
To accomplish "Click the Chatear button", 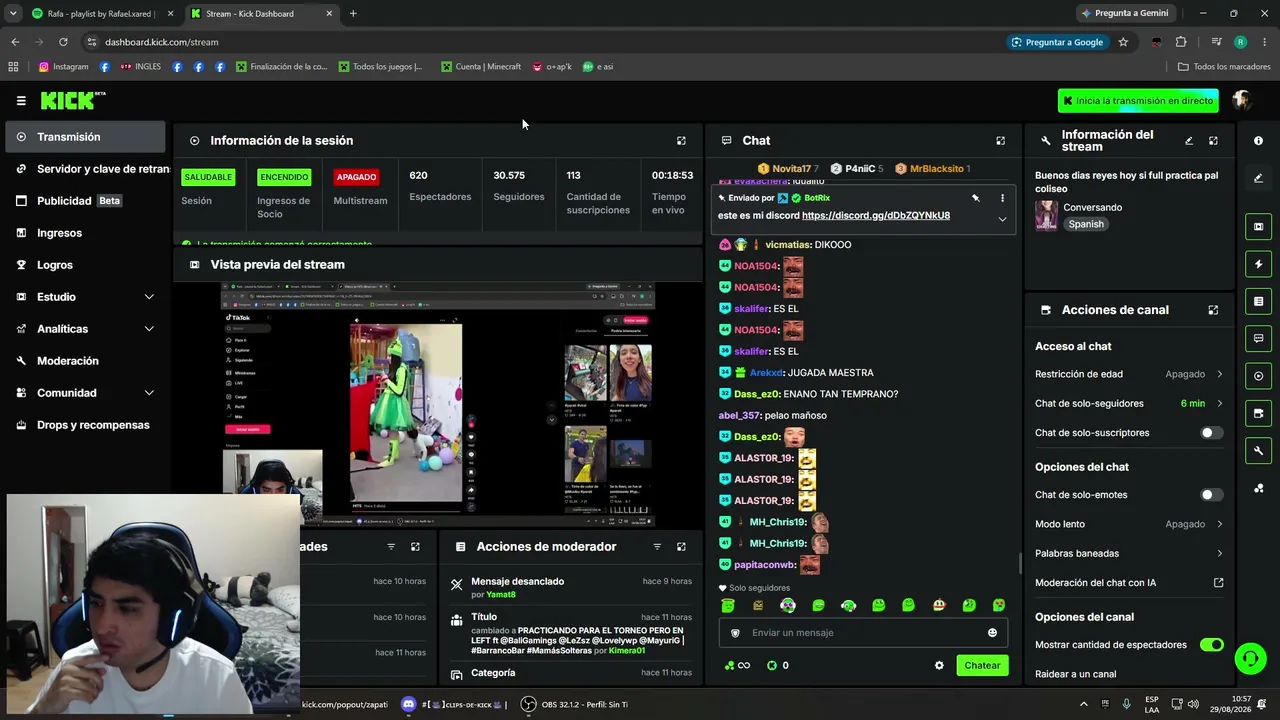I will 982,666.
